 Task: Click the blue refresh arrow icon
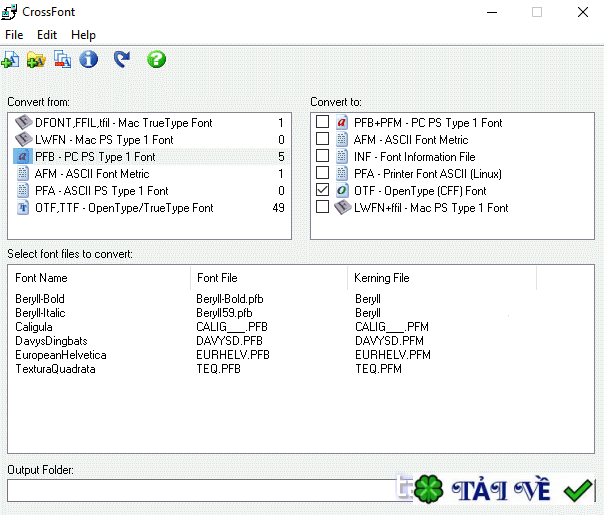122,60
